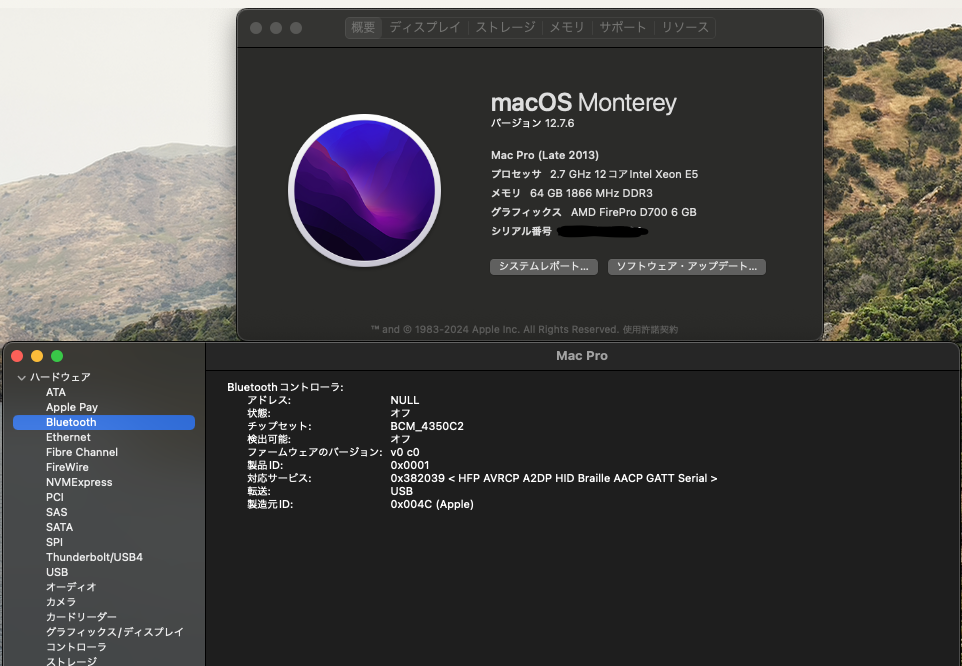Viewport: 962px width, 666px height.
Task: Go to the サポート tab
Action: click(x=623, y=28)
